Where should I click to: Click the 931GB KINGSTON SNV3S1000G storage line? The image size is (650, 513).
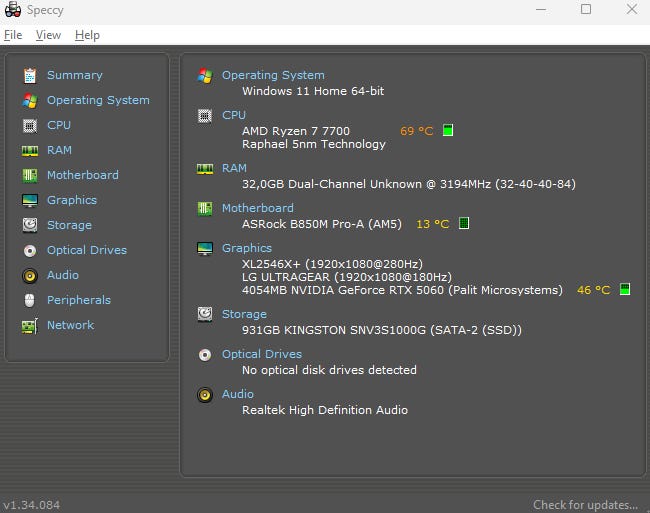point(382,330)
